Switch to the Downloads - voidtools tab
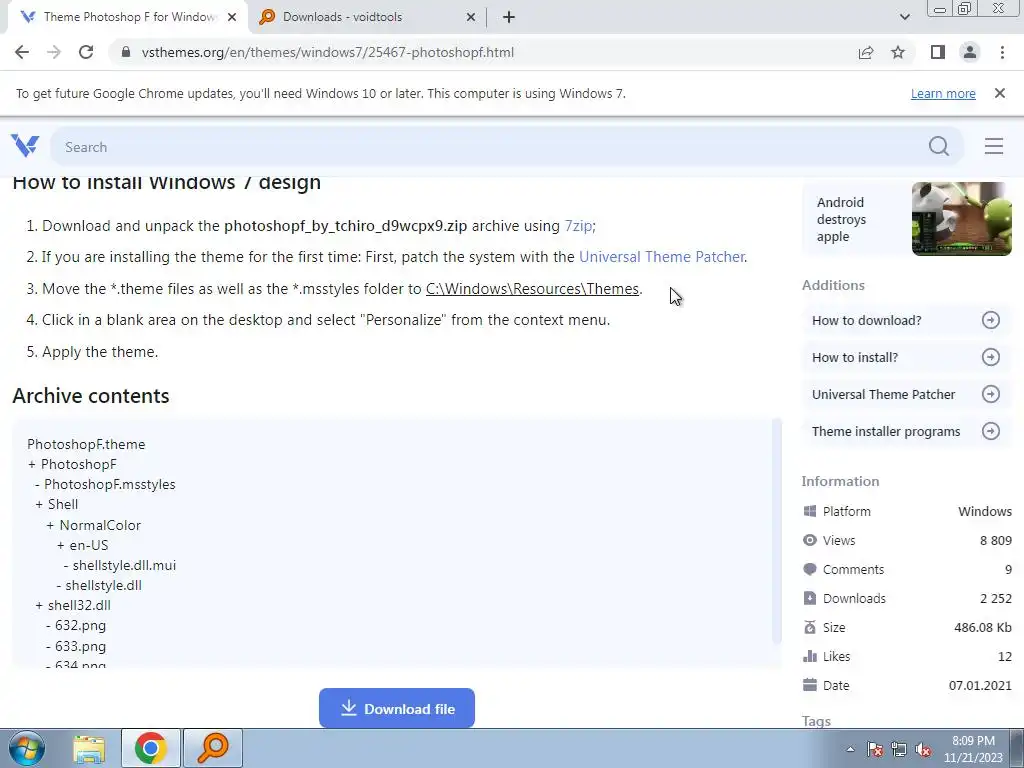The width and height of the screenshot is (1024, 768). click(366, 17)
